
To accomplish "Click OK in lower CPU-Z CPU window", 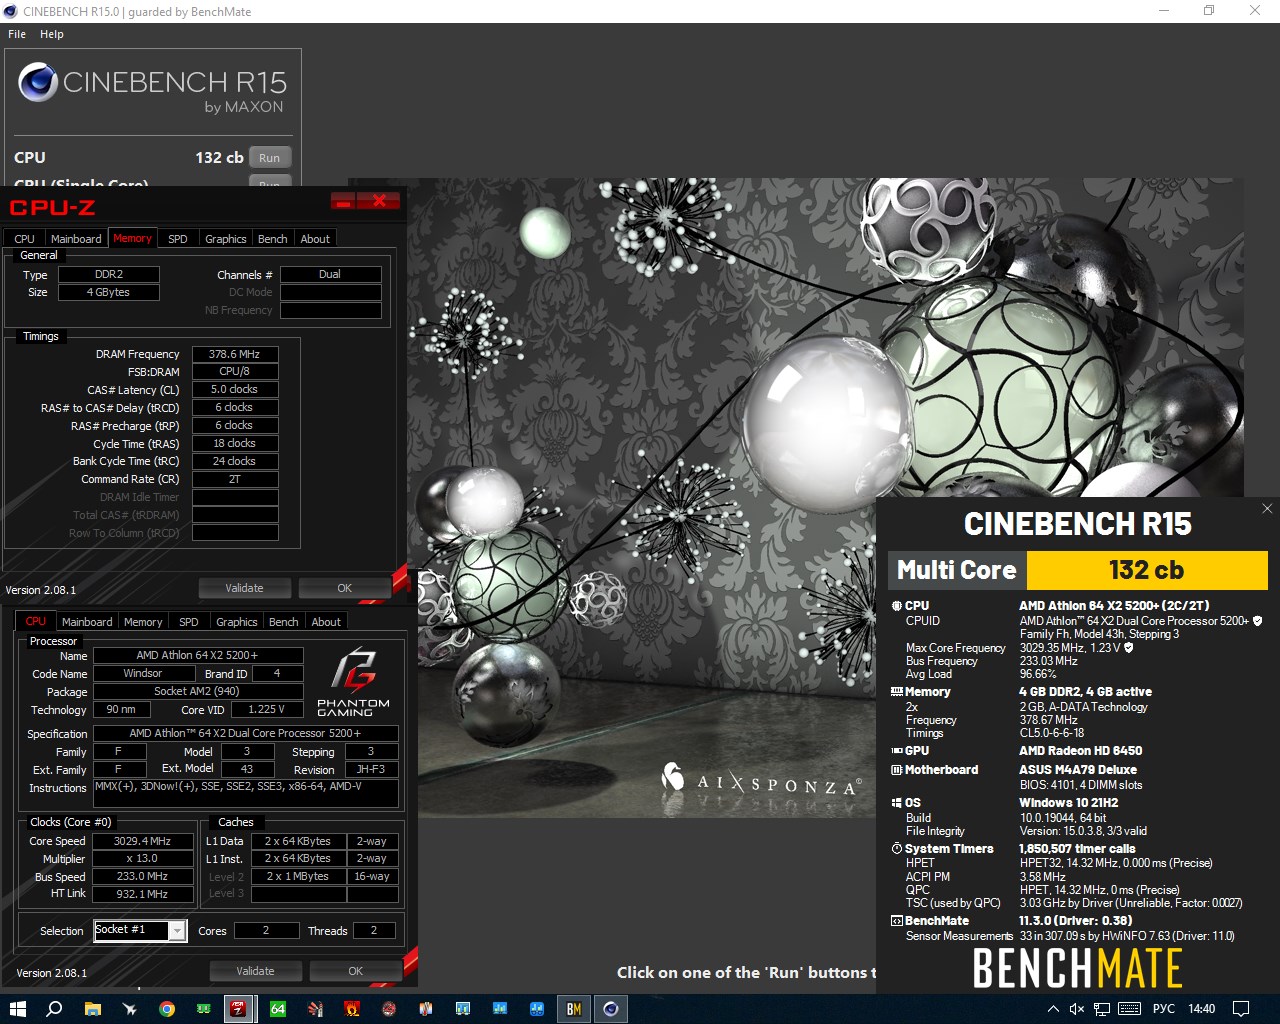I will (355, 971).
